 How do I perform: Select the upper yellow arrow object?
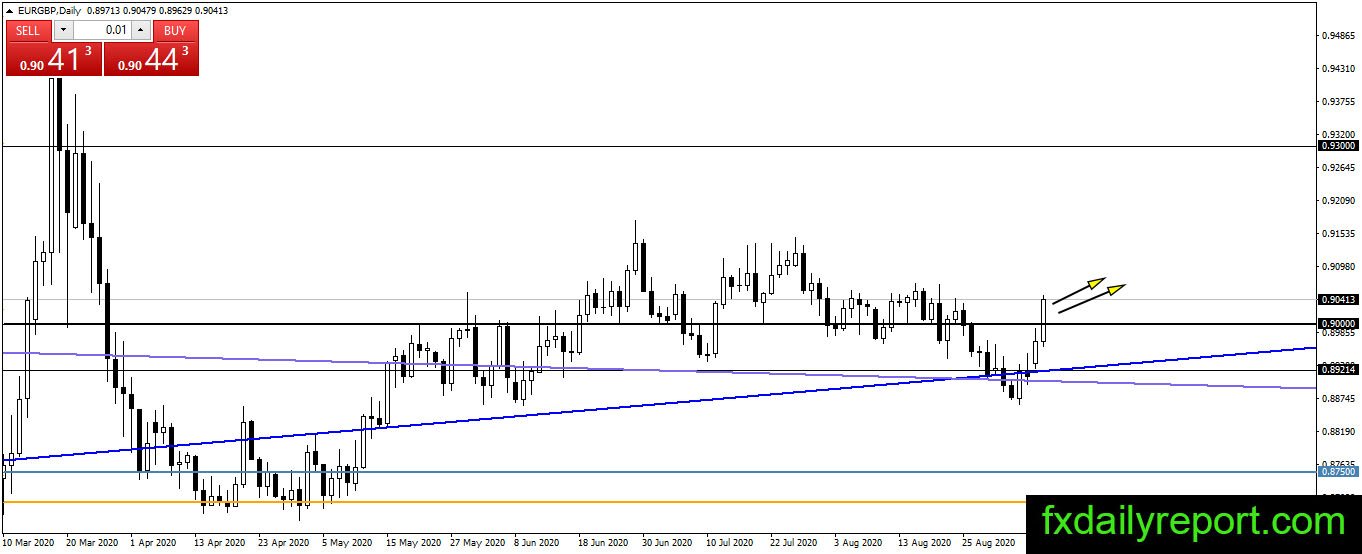coord(1079,290)
